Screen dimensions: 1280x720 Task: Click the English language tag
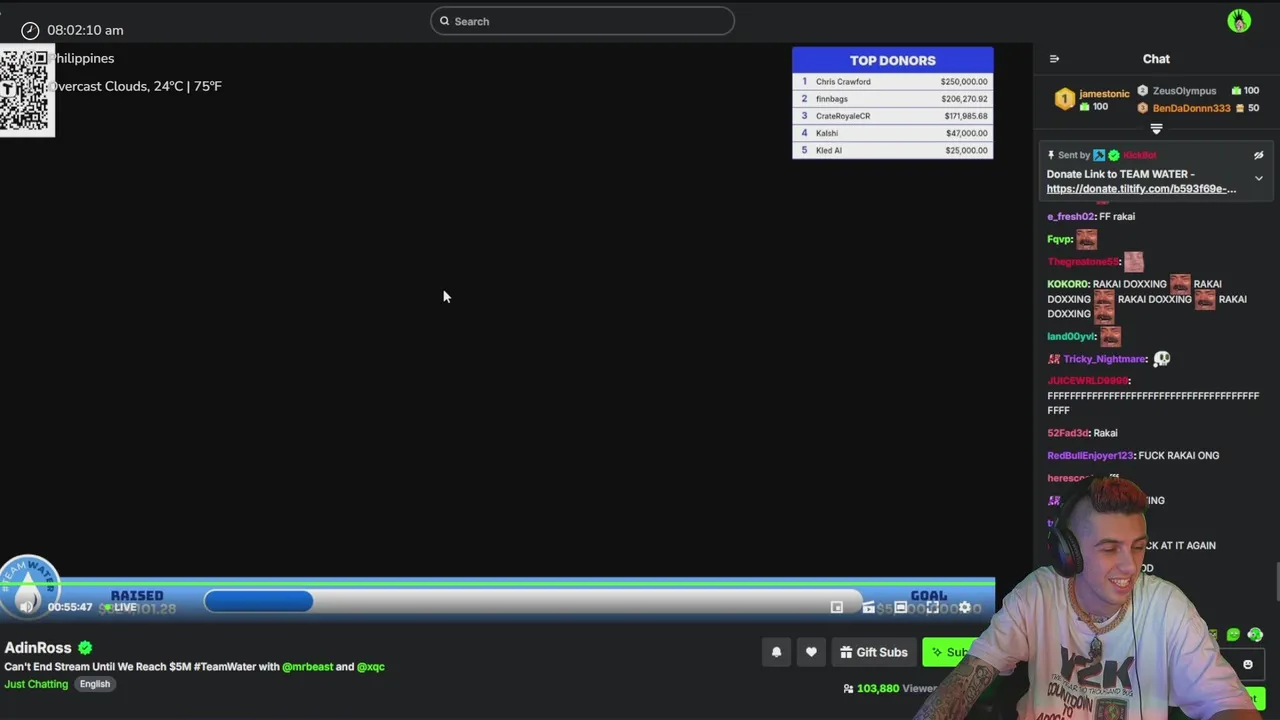coord(95,684)
